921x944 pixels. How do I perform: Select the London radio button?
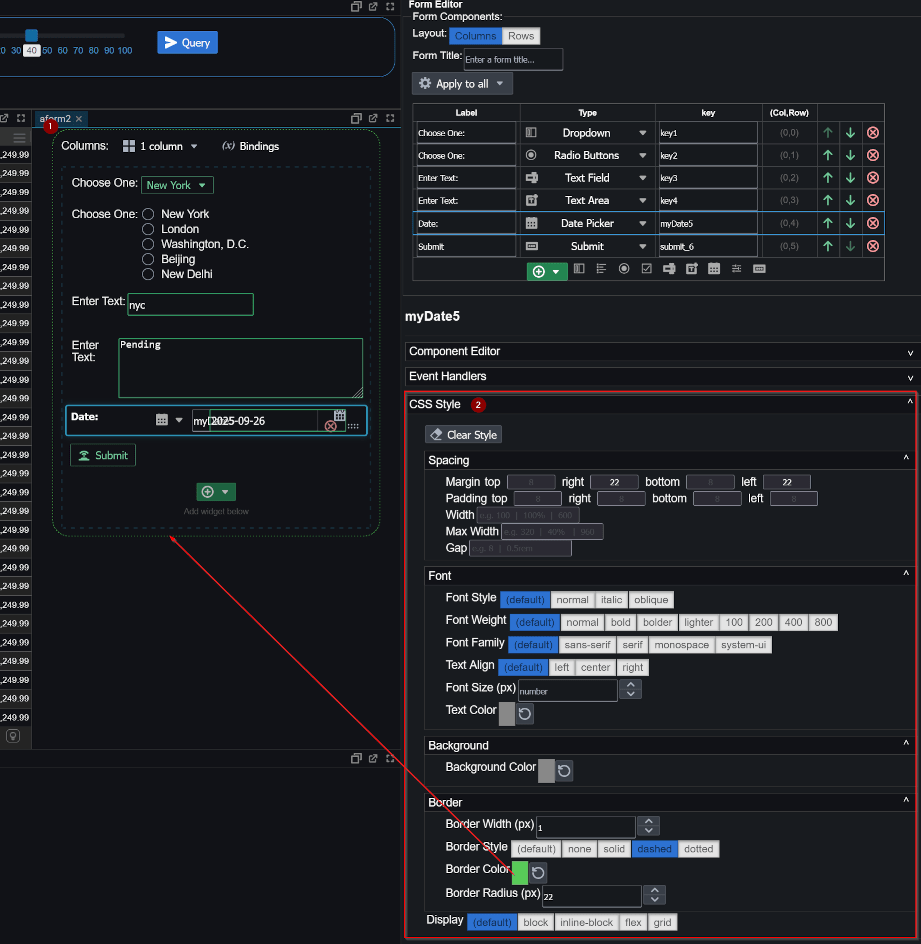click(148, 229)
